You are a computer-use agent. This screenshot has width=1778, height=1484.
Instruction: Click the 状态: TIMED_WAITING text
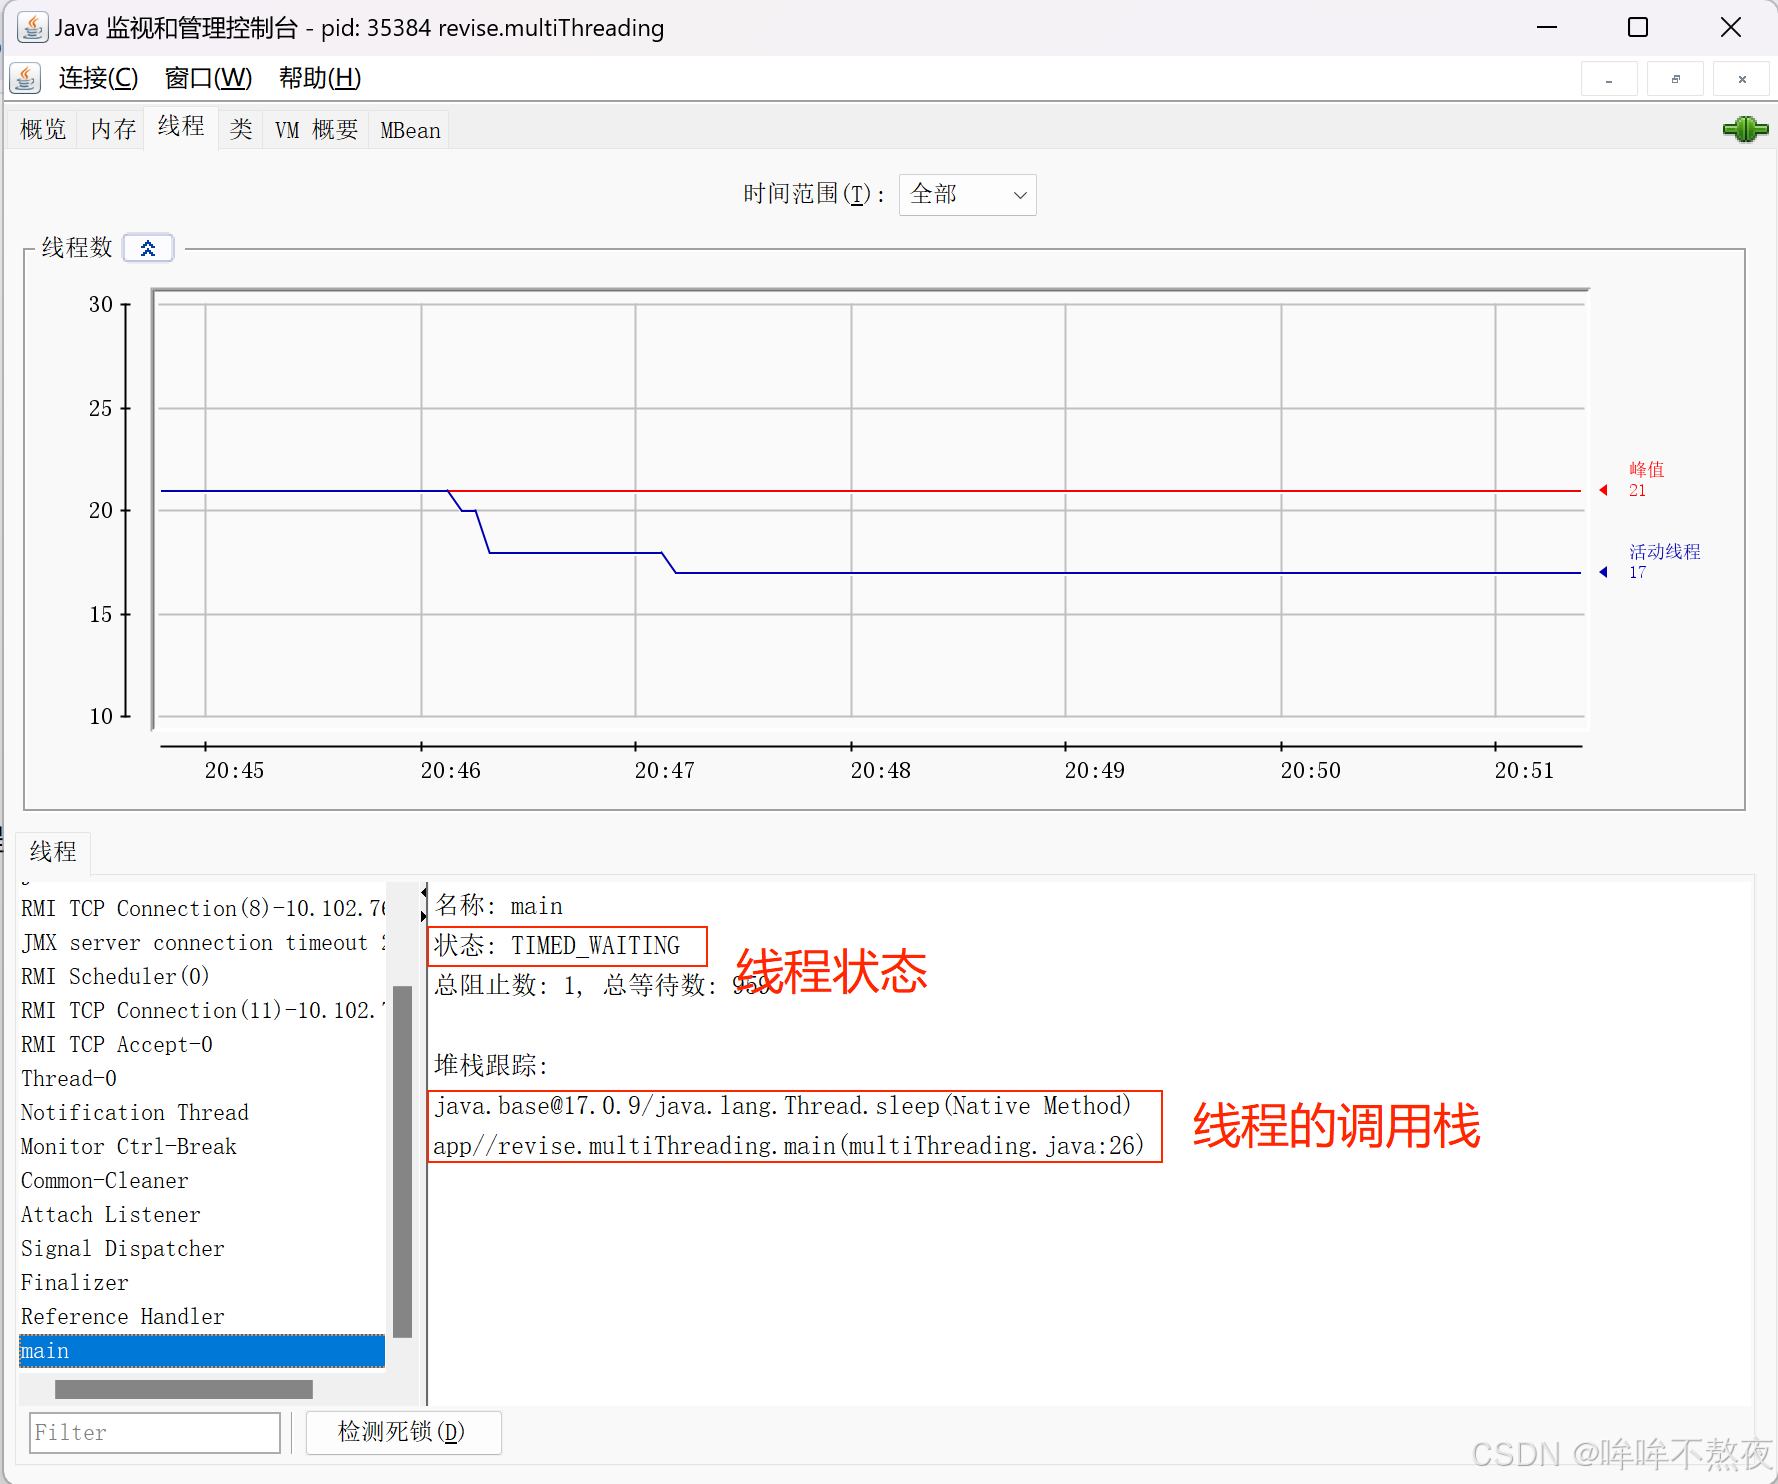point(557,946)
